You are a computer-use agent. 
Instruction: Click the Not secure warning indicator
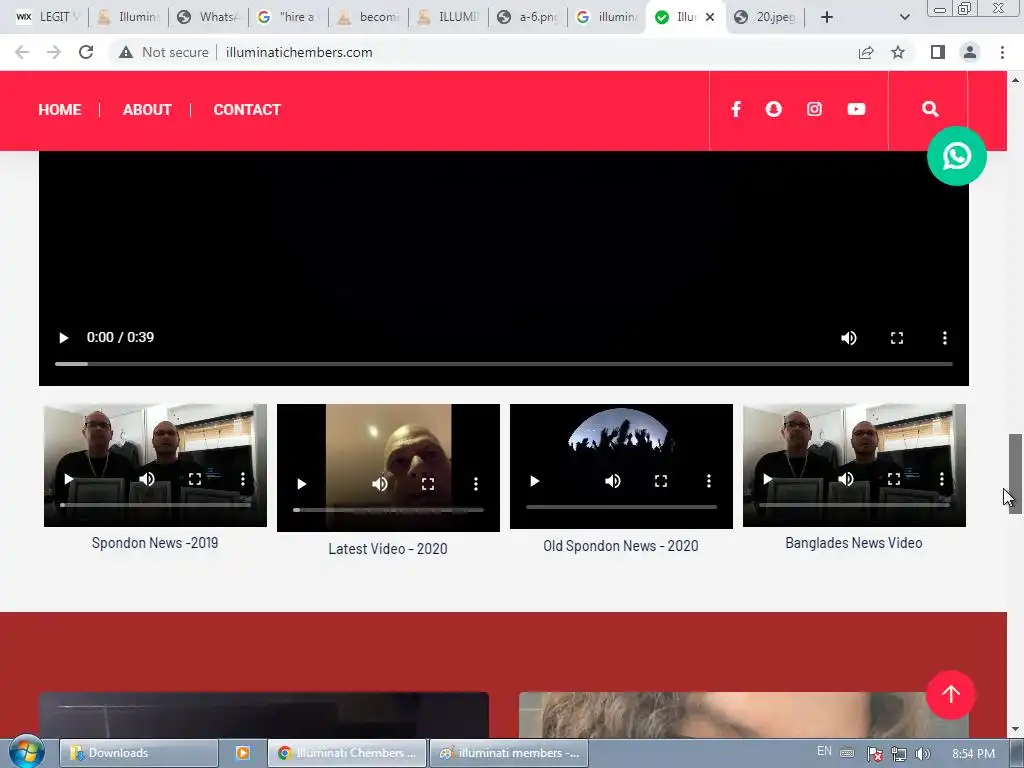tap(164, 52)
